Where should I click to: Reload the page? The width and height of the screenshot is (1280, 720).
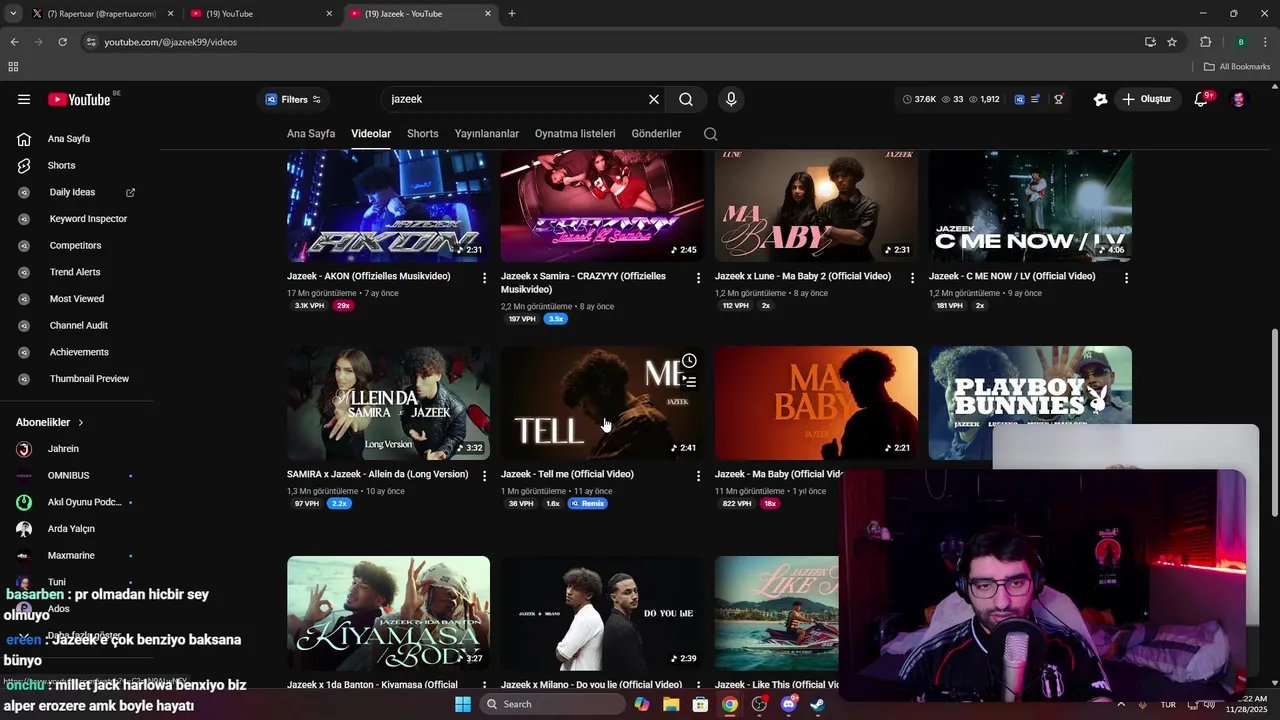(62, 42)
